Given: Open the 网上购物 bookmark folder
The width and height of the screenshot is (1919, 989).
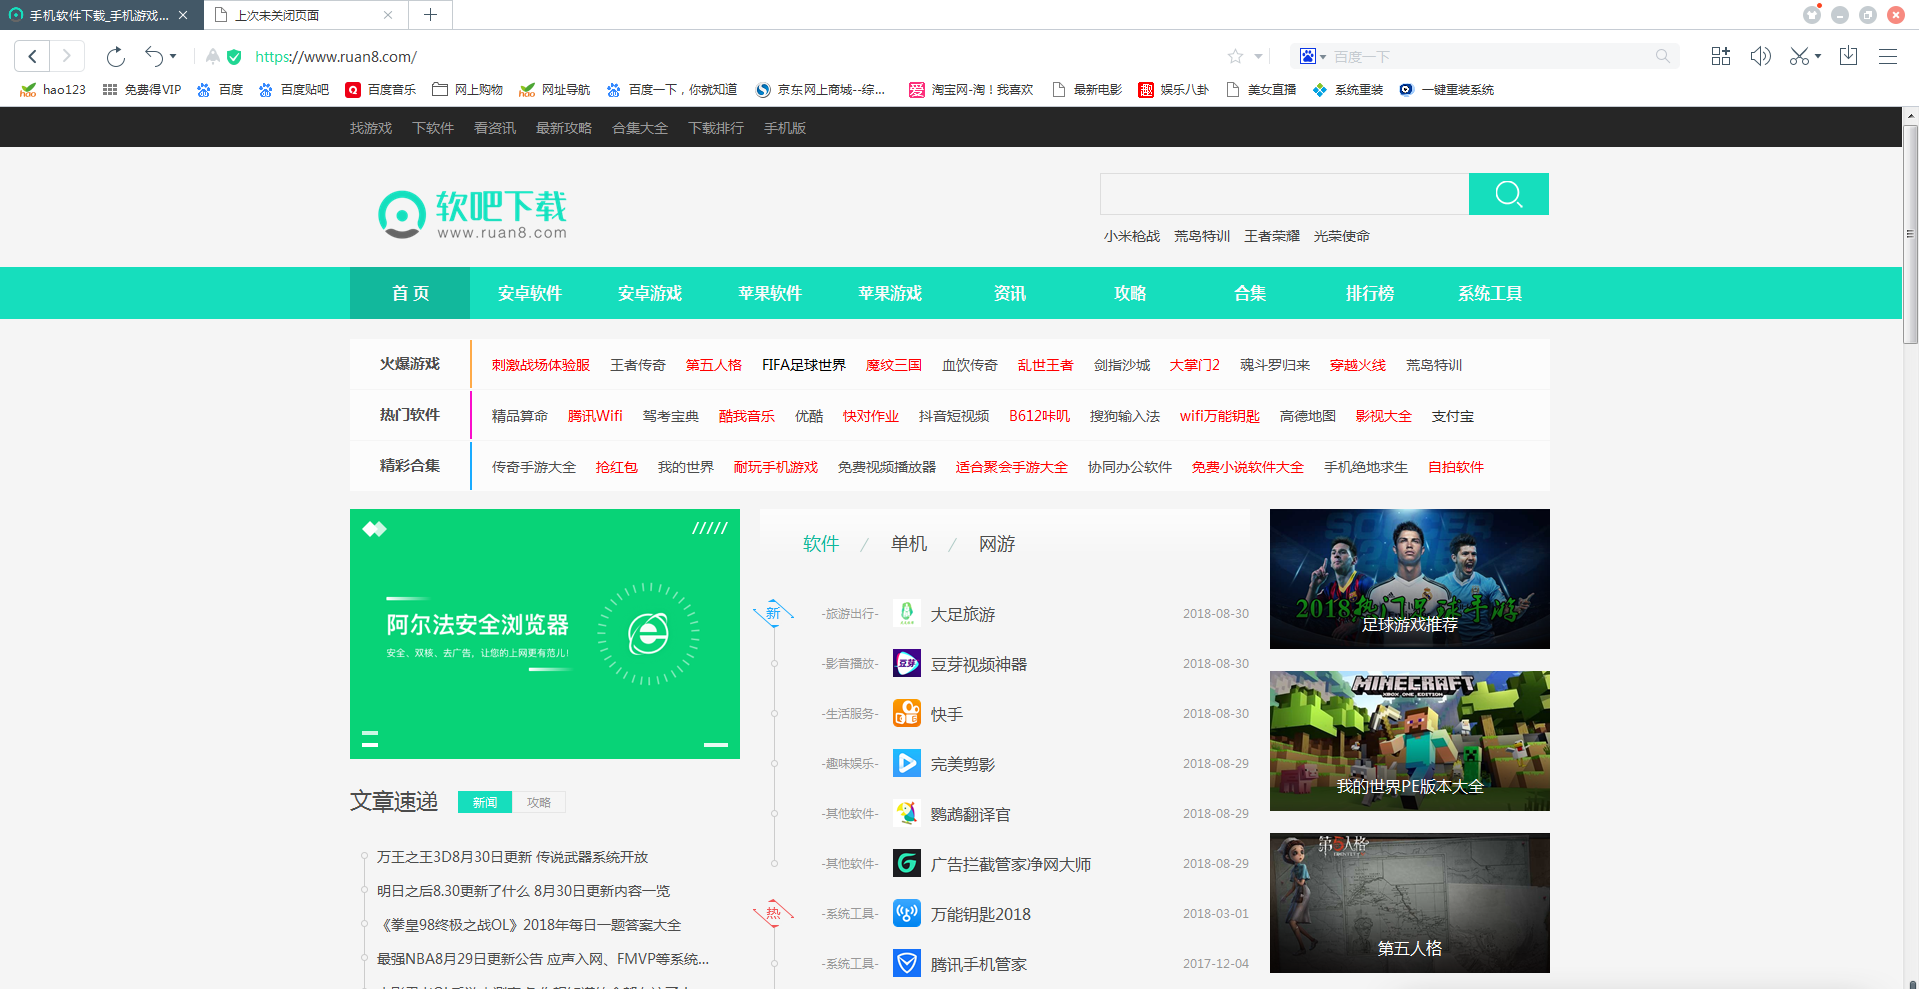Looking at the screenshot, I should click(467, 90).
